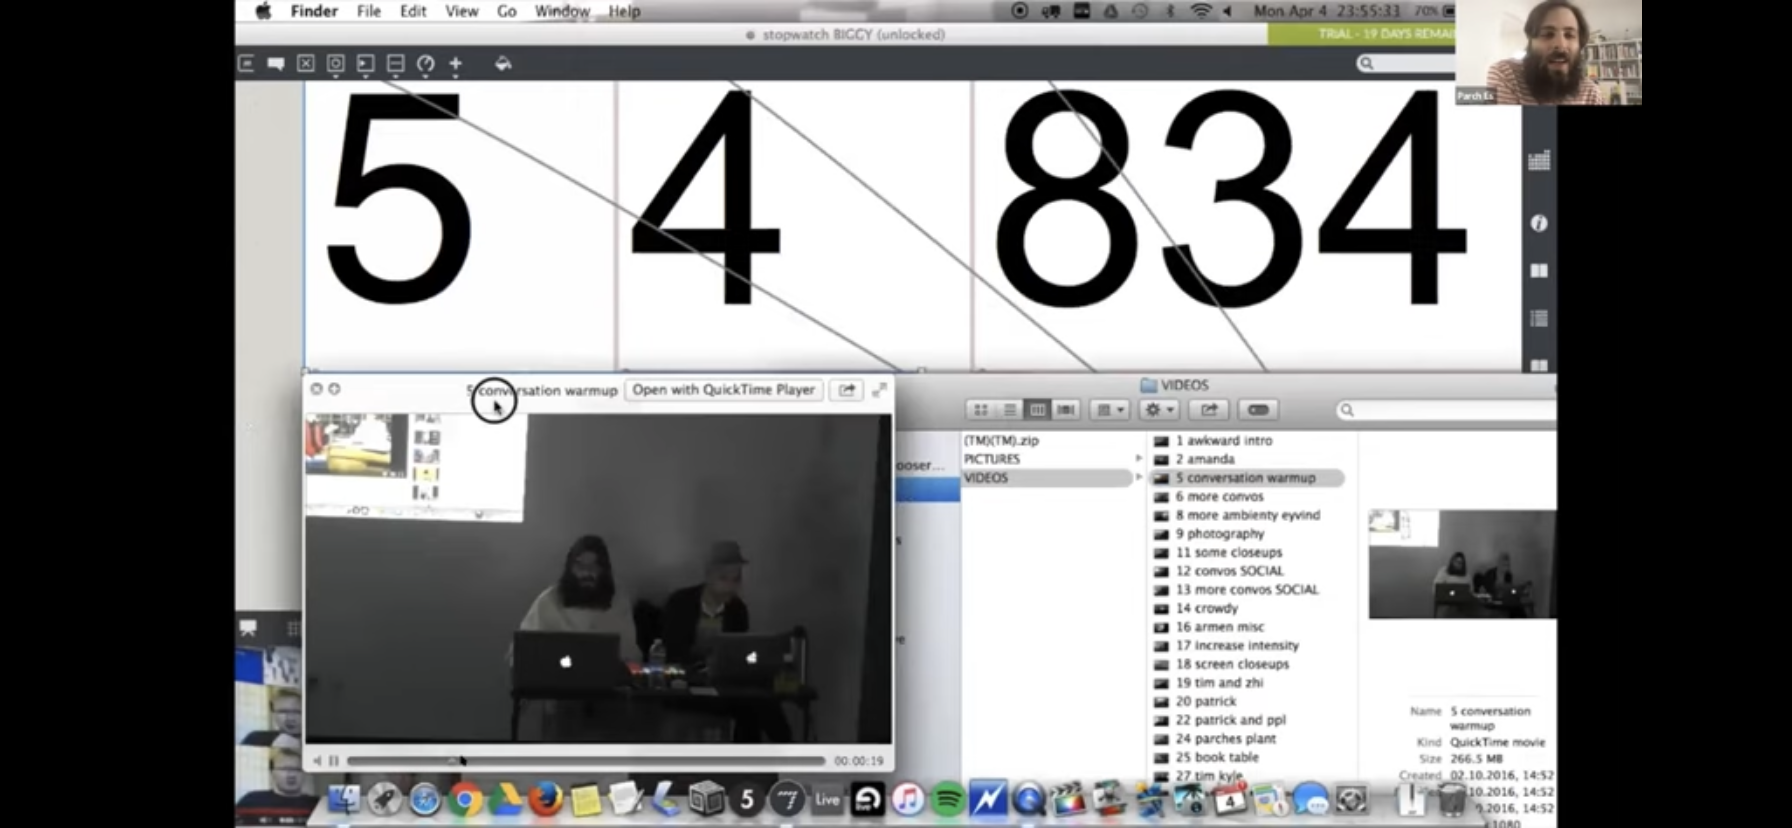Click the split-view icon below the info icon
The image size is (1792, 828).
point(1539,271)
